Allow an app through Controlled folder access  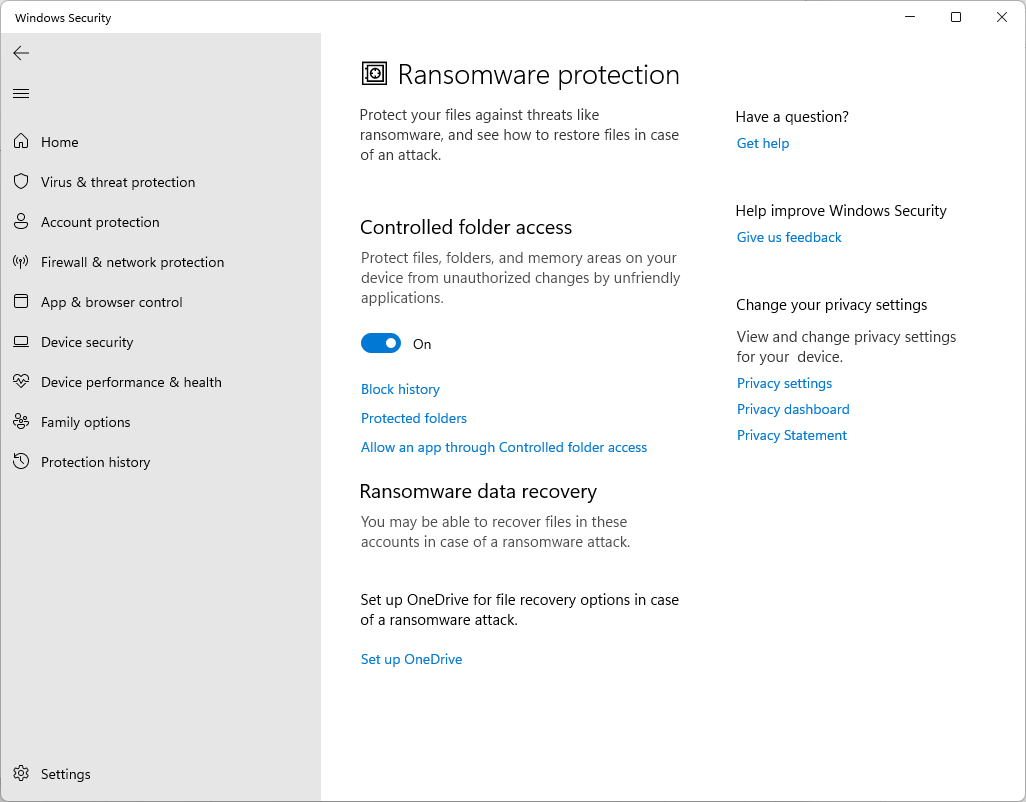504,447
